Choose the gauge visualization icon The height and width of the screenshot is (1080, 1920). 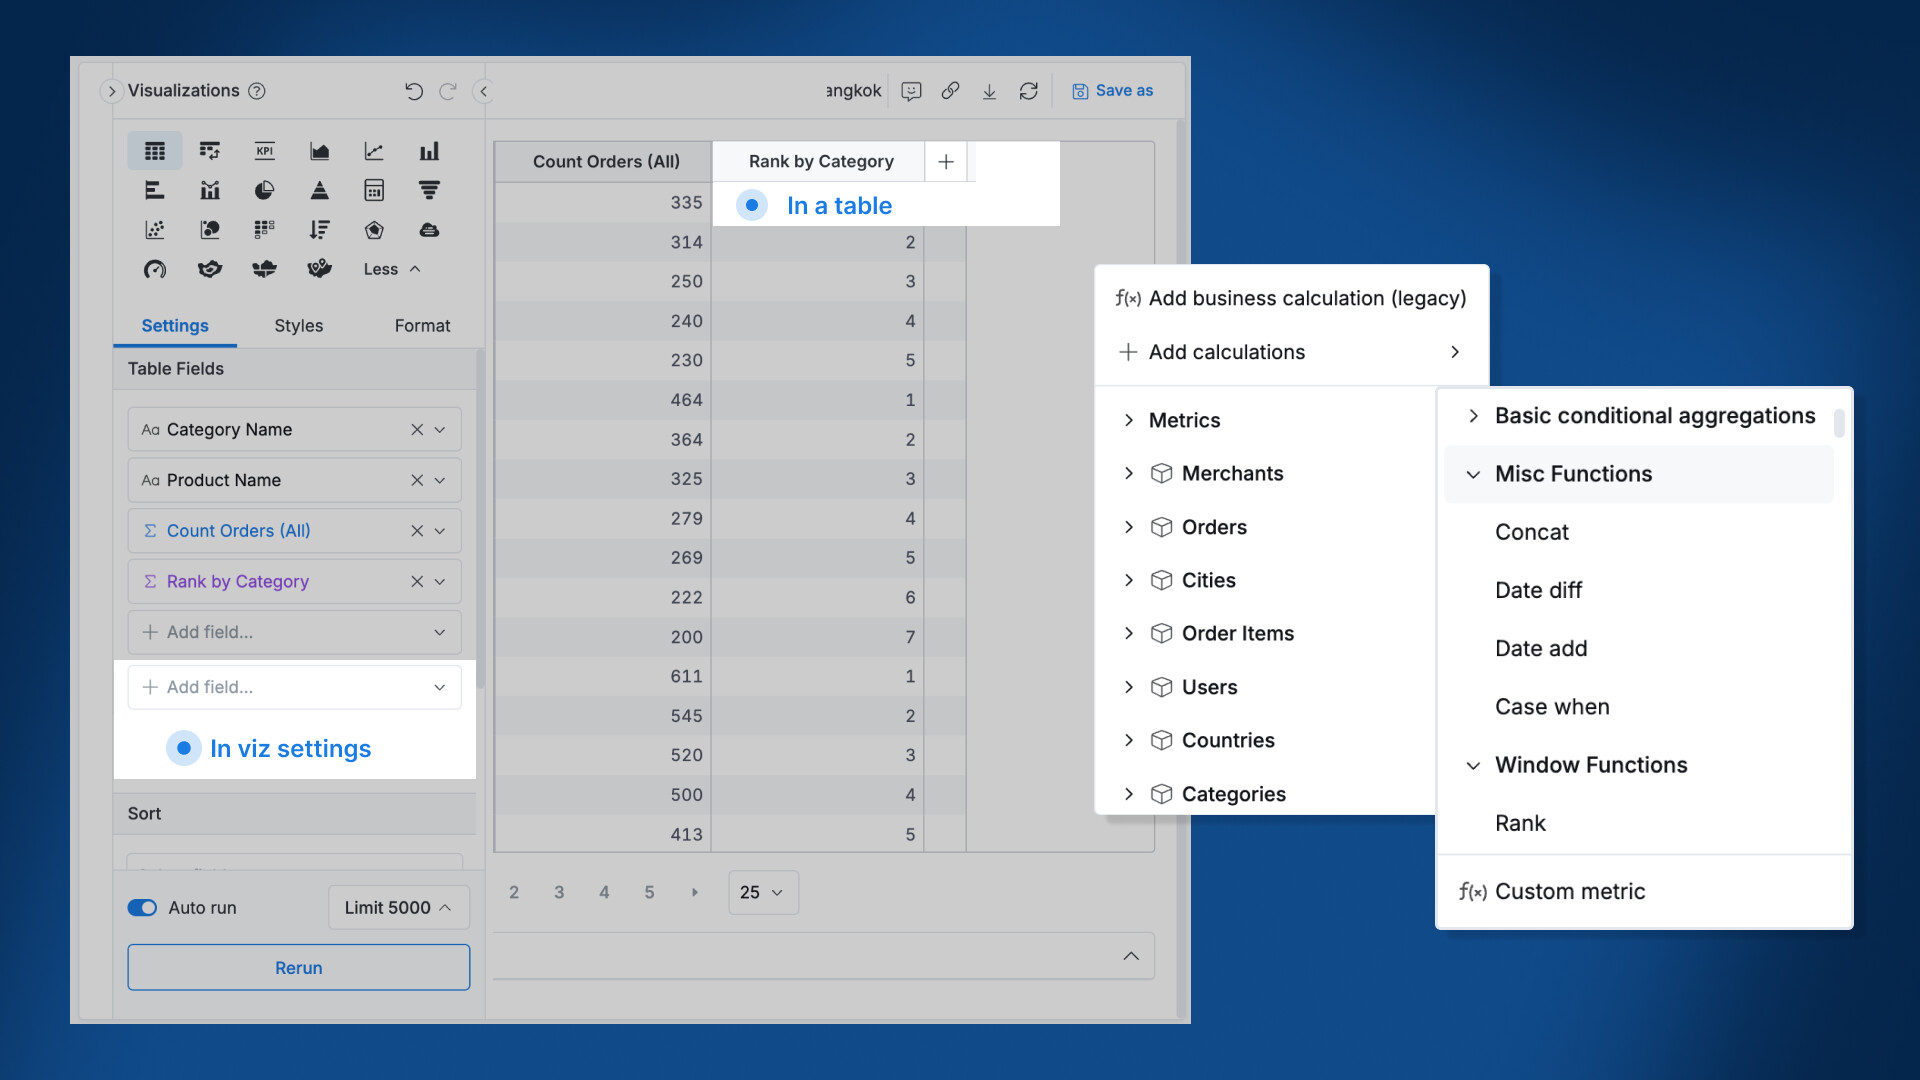pyautogui.click(x=155, y=269)
